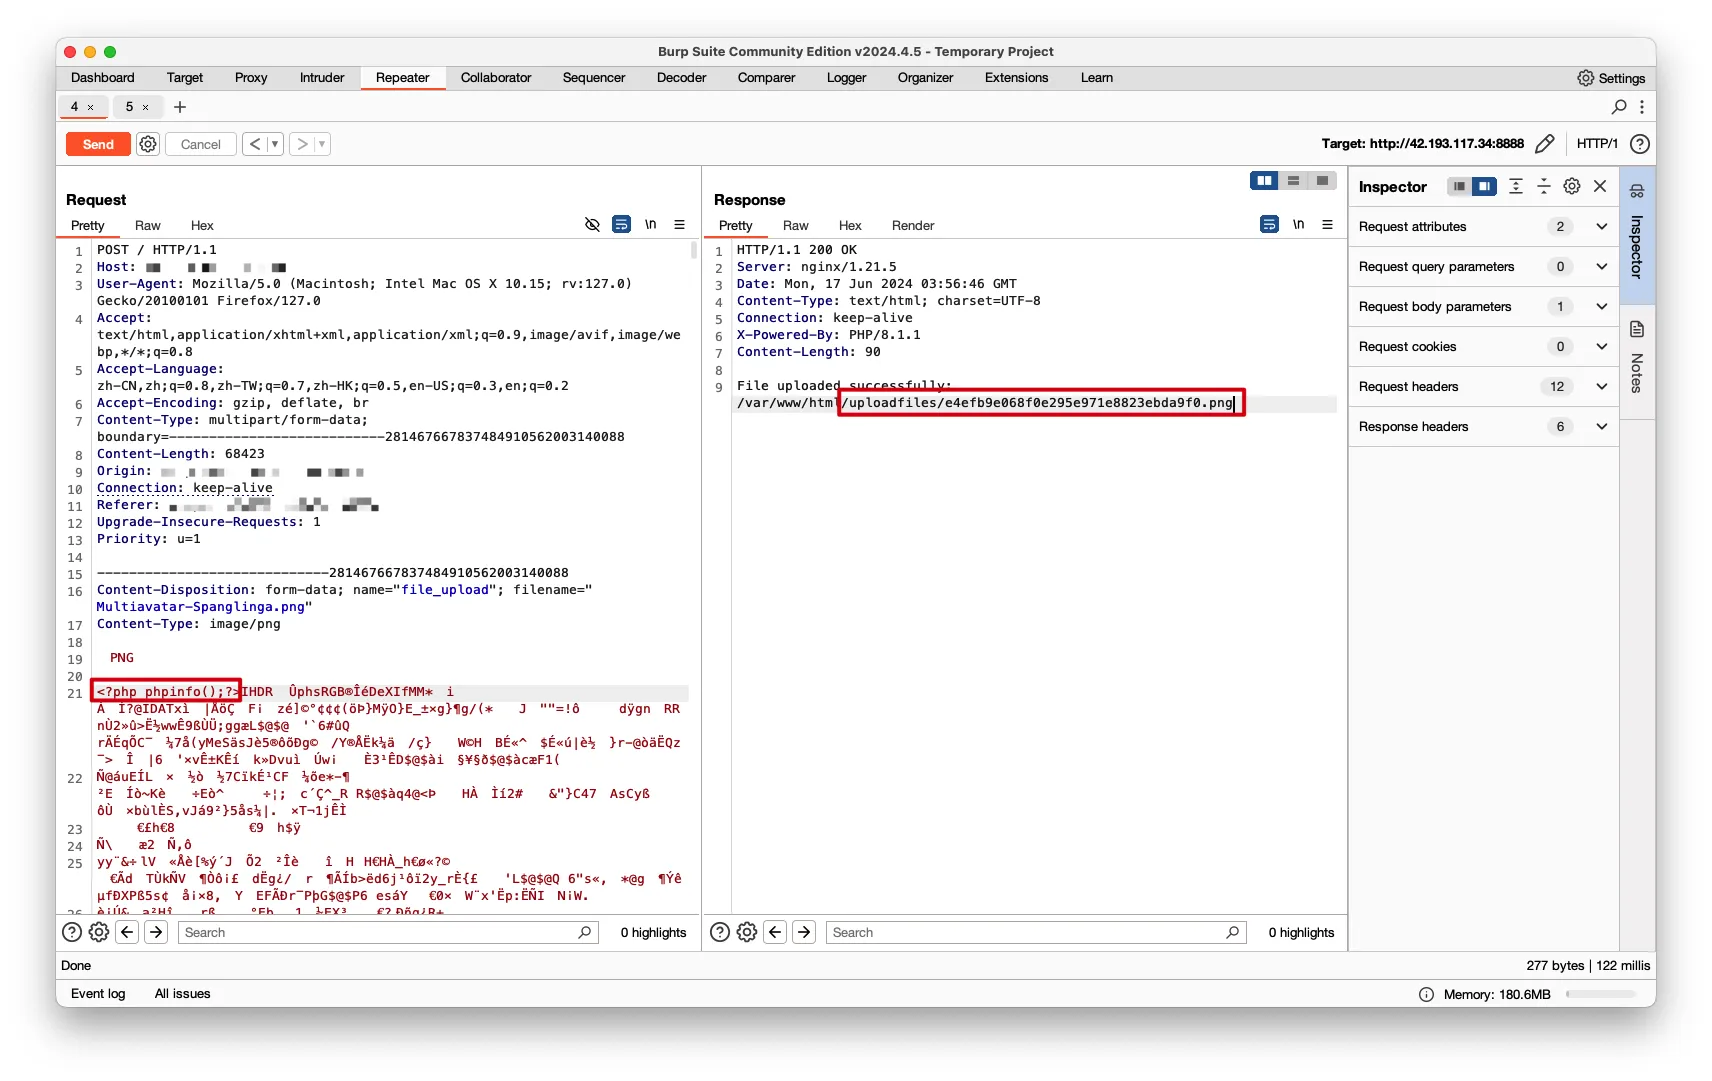The height and width of the screenshot is (1081, 1712).
Task: Close Repeater tab 4
Action: tap(90, 107)
